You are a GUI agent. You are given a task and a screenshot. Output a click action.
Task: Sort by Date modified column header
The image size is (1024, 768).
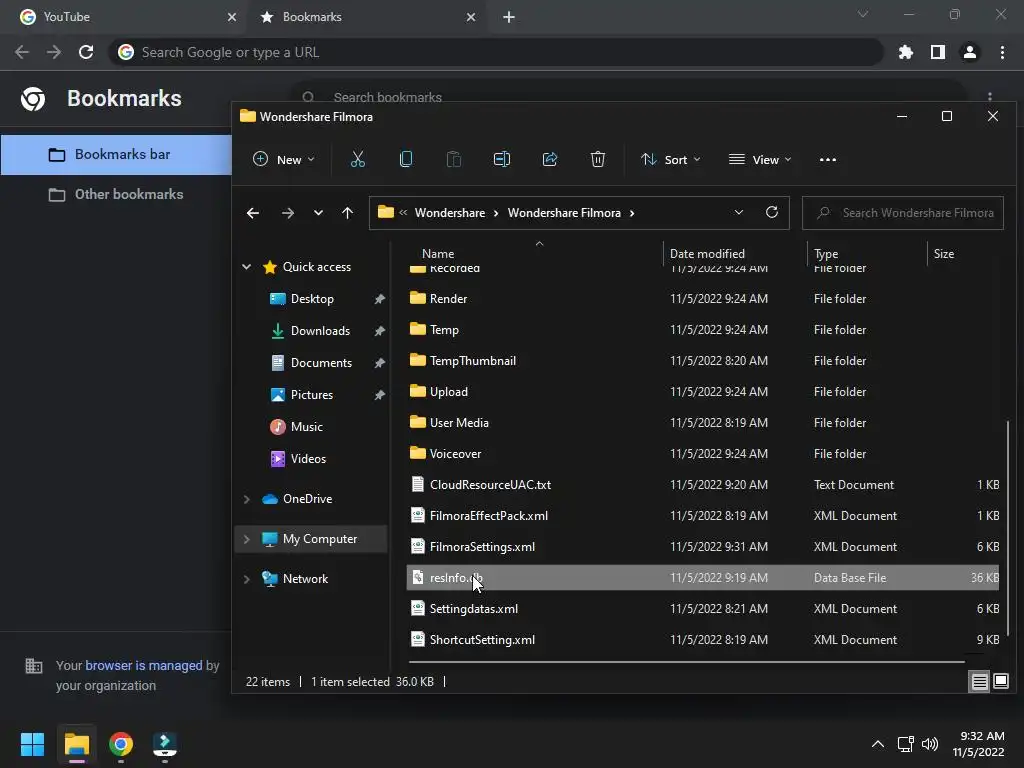tap(707, 253)
